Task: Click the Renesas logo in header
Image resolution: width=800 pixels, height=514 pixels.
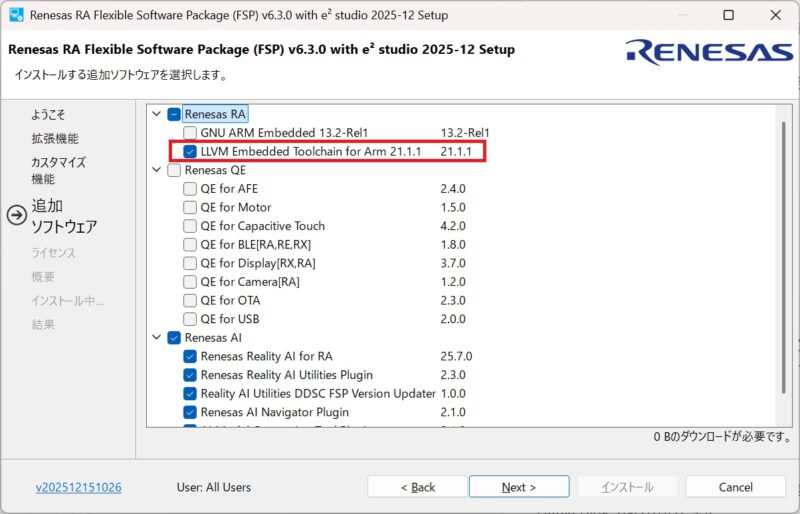Action: click(709, 52)
